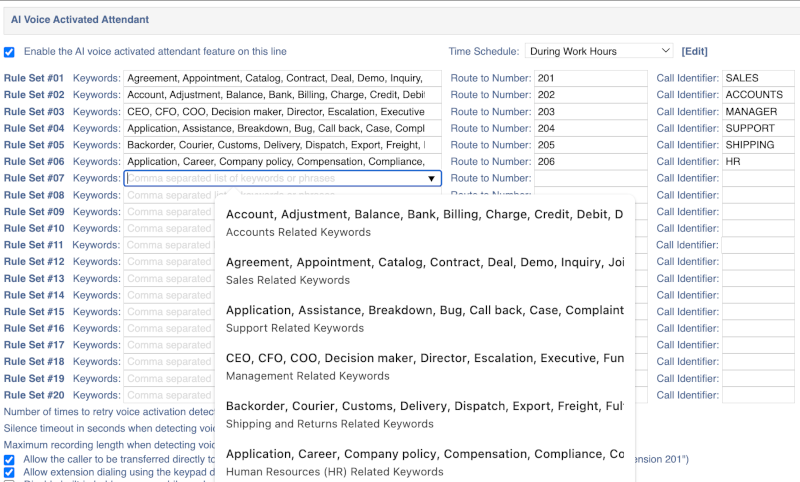Click Call Identifier field containing MANAGER

click(758, 112)
